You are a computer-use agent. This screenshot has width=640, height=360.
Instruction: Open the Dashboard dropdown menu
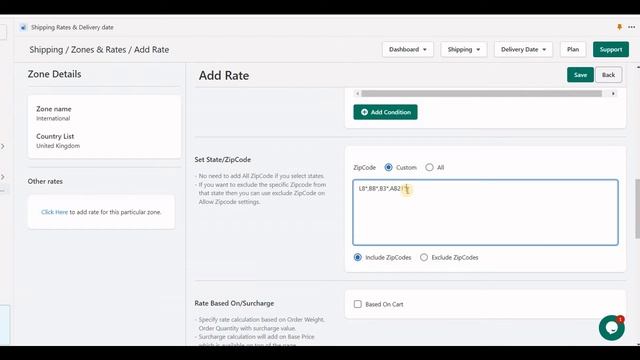(x=408, y=49)
